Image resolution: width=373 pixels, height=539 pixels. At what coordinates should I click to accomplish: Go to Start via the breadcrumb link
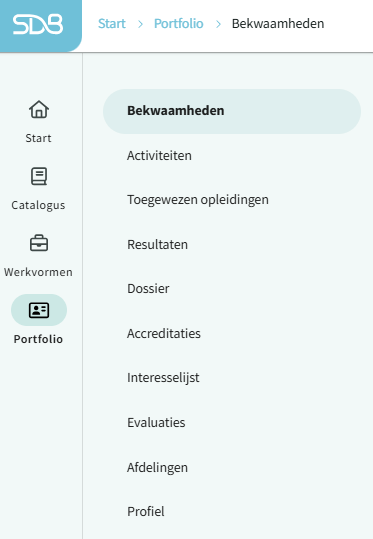(112, 24)
